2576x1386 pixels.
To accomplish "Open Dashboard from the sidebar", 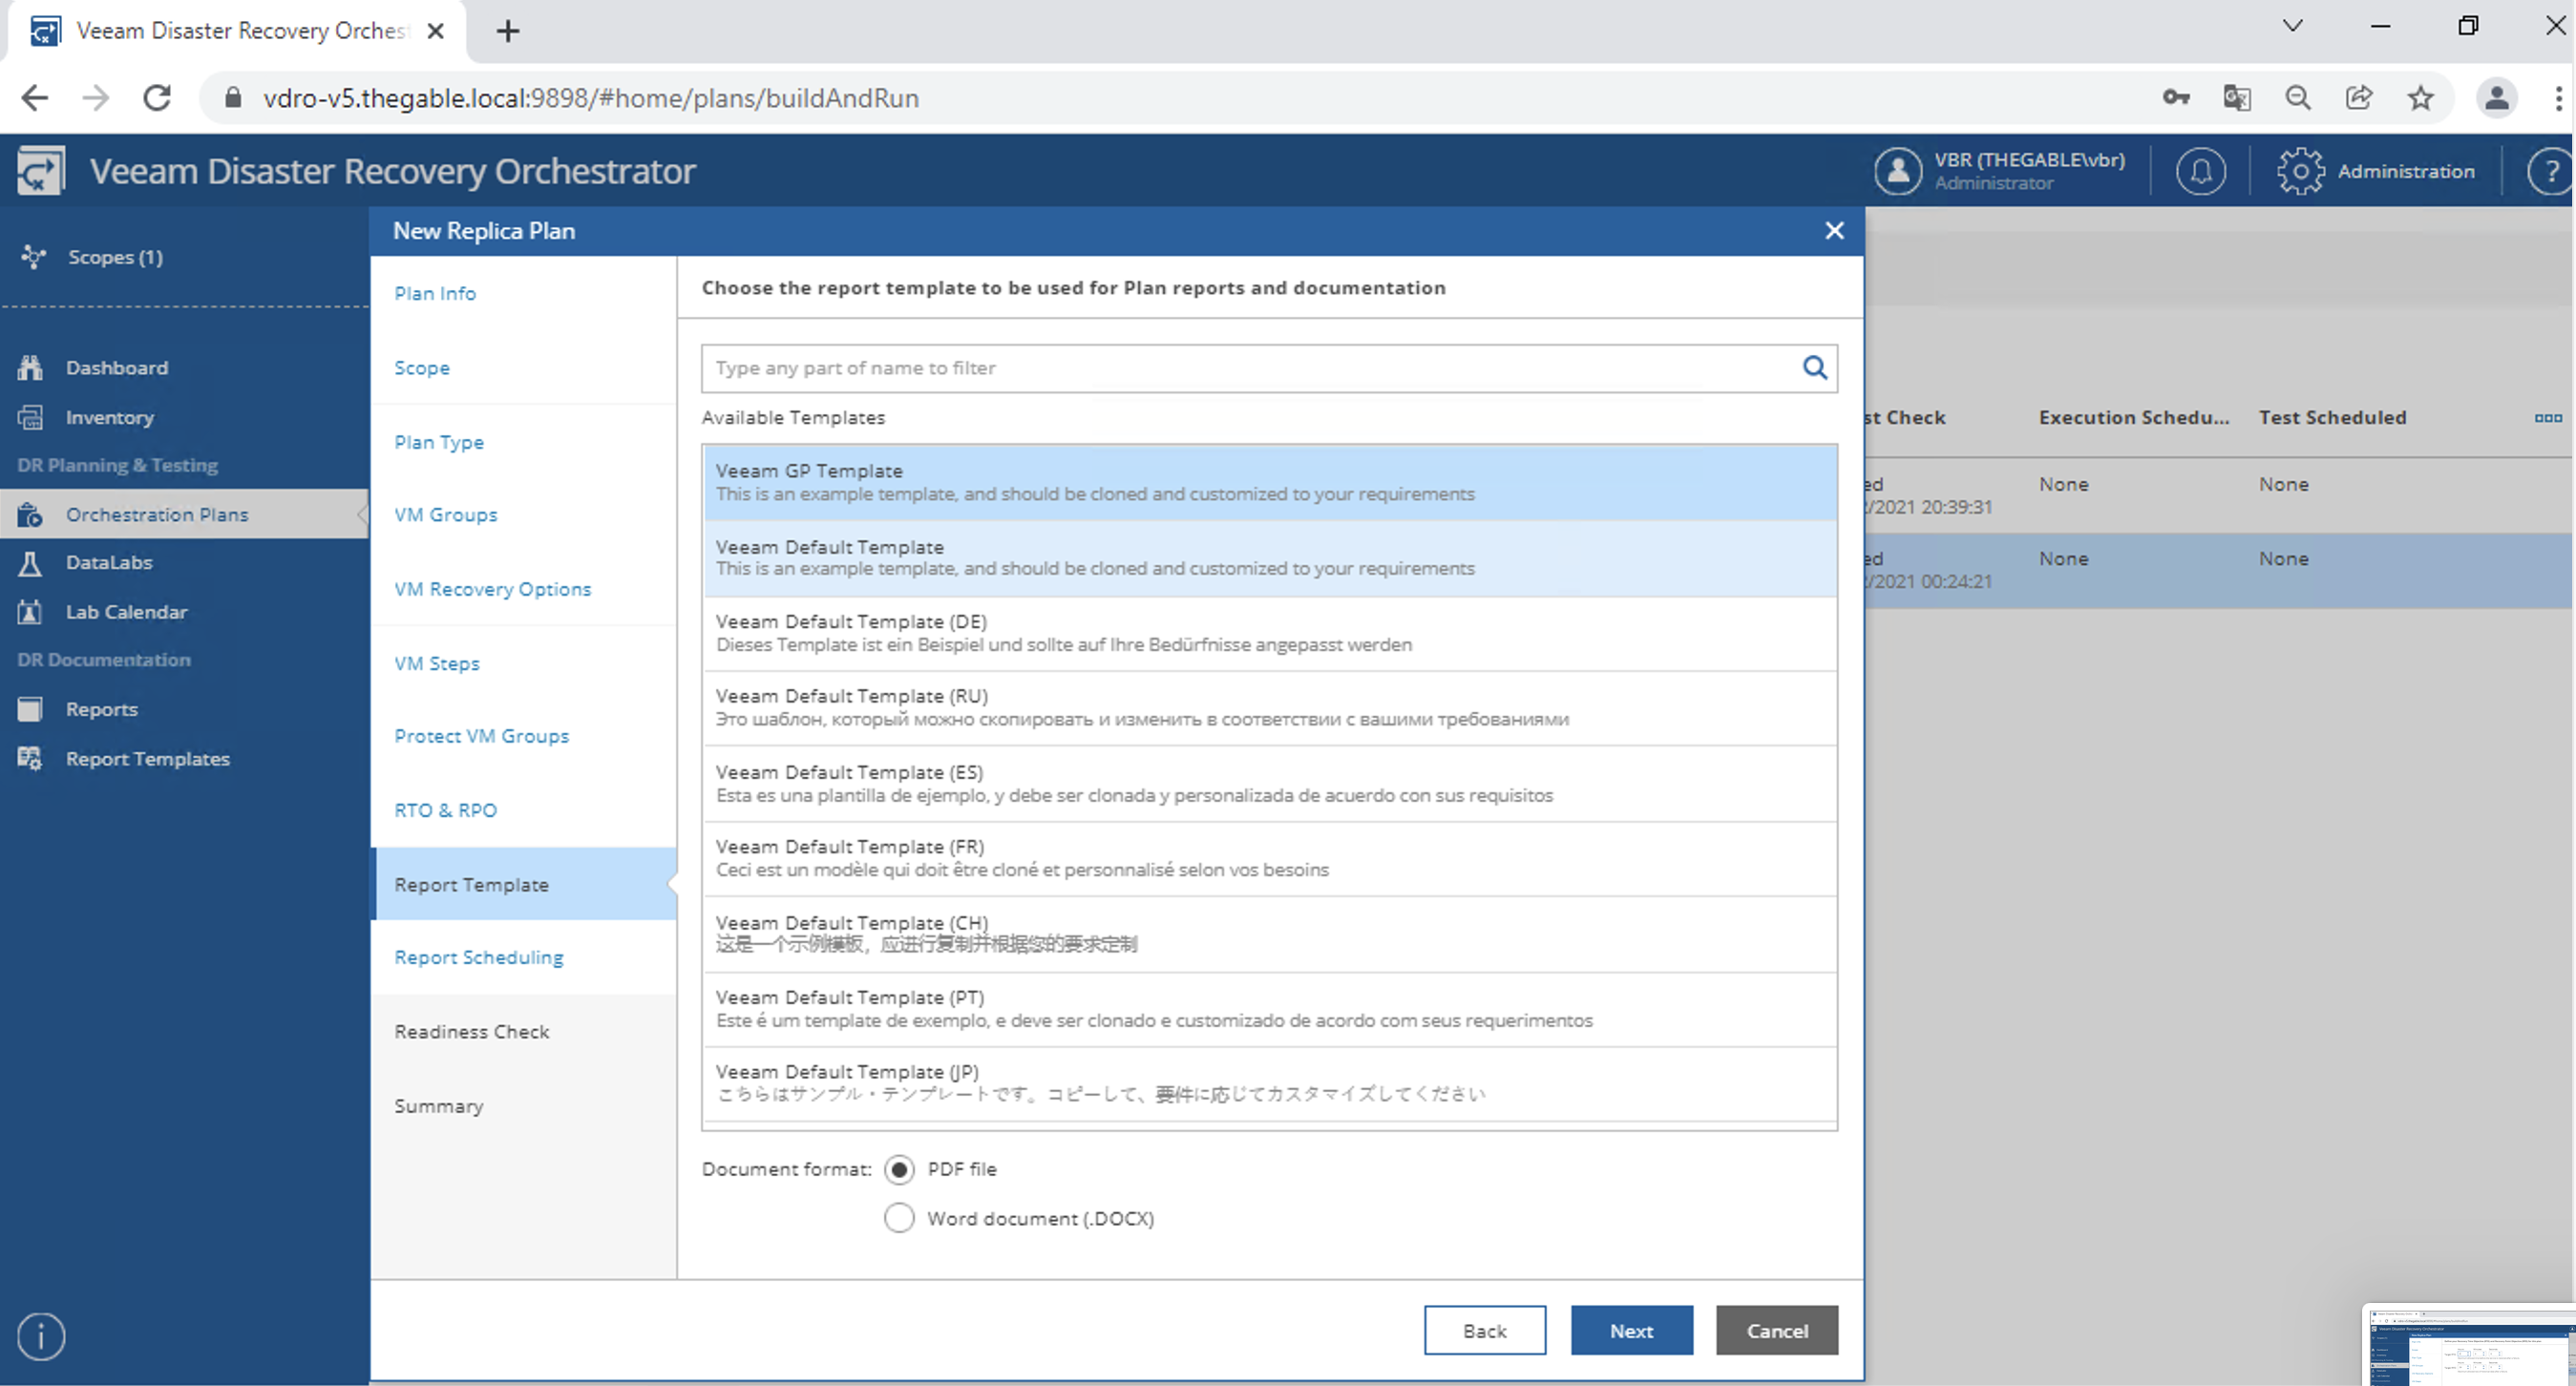I will 117,367.
